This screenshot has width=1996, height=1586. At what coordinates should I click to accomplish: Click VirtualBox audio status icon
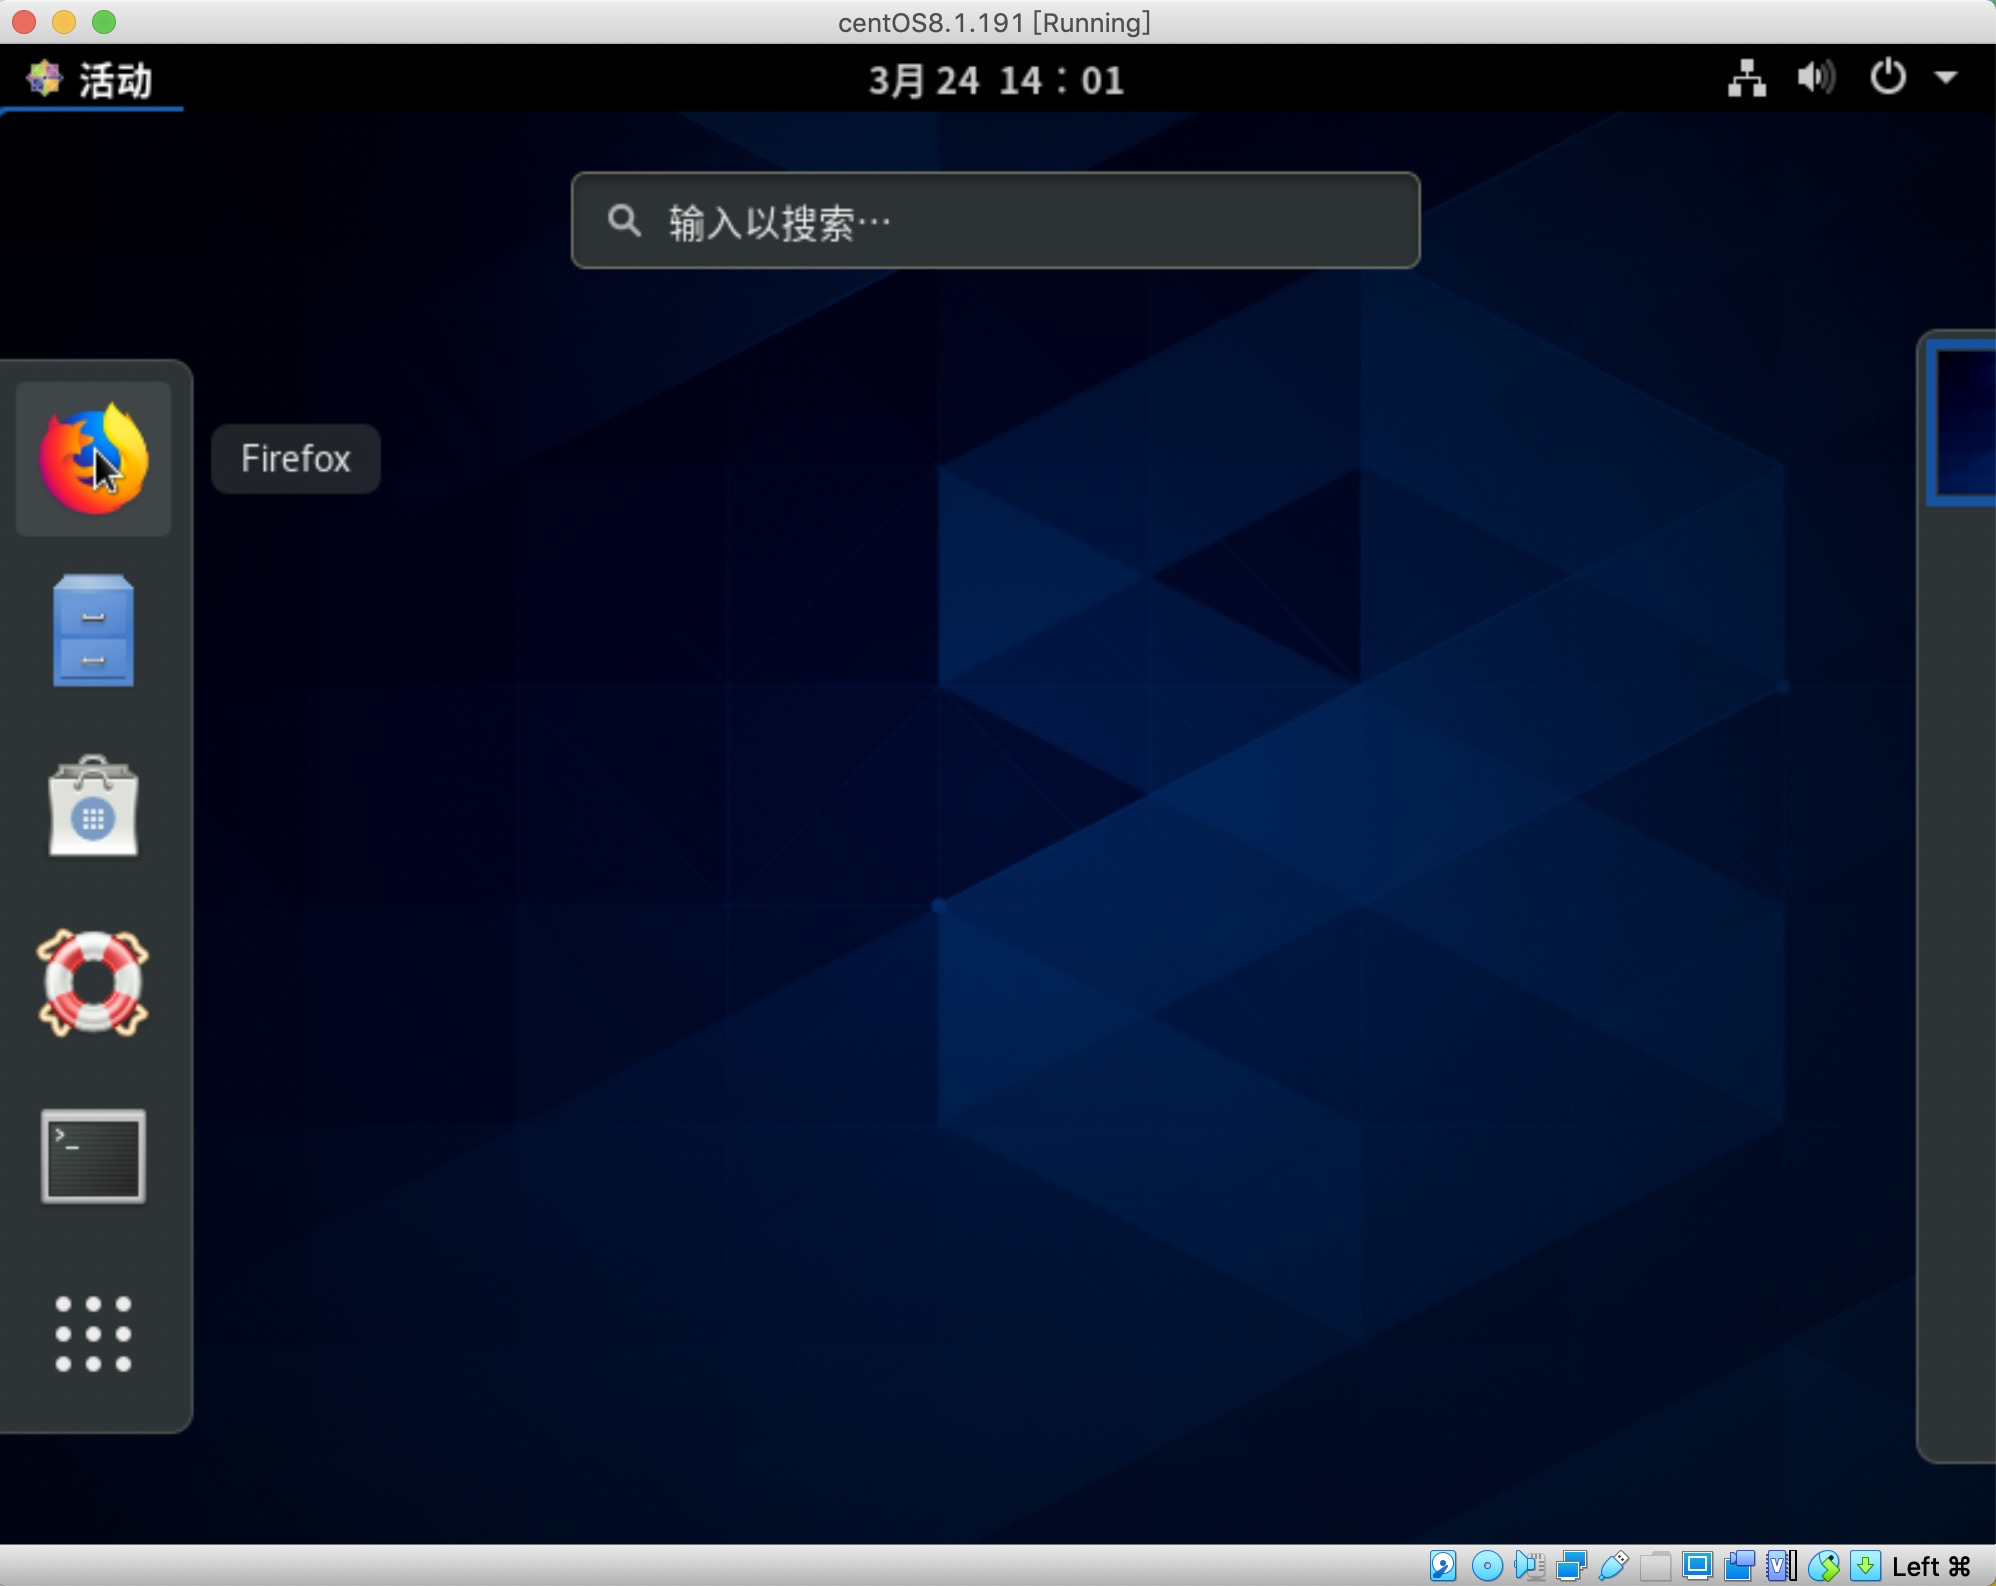(1529, 1565)
